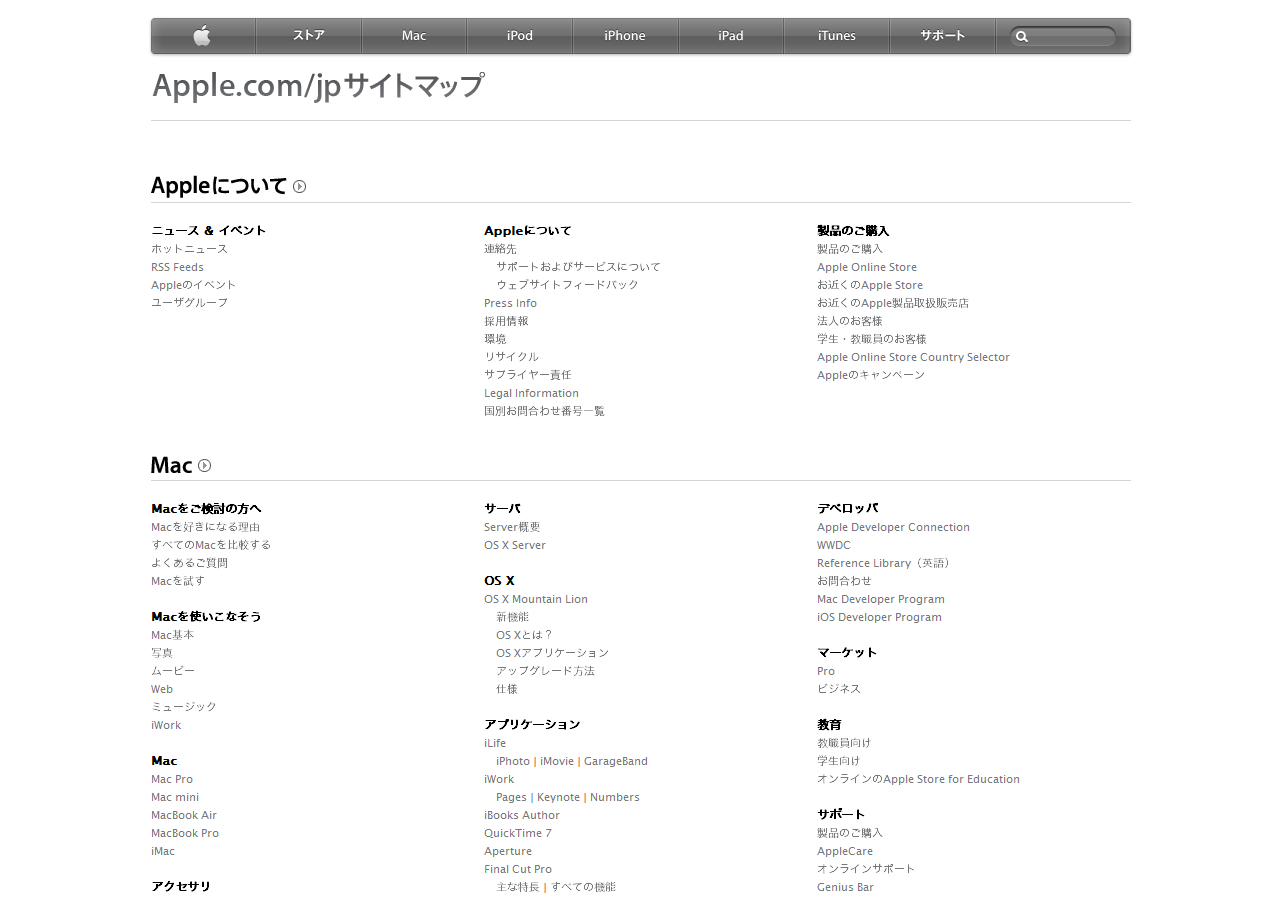Switch to the iPhone navigation tab
1280x900 pixels.
pyautogui.click(x=625, y=36)
